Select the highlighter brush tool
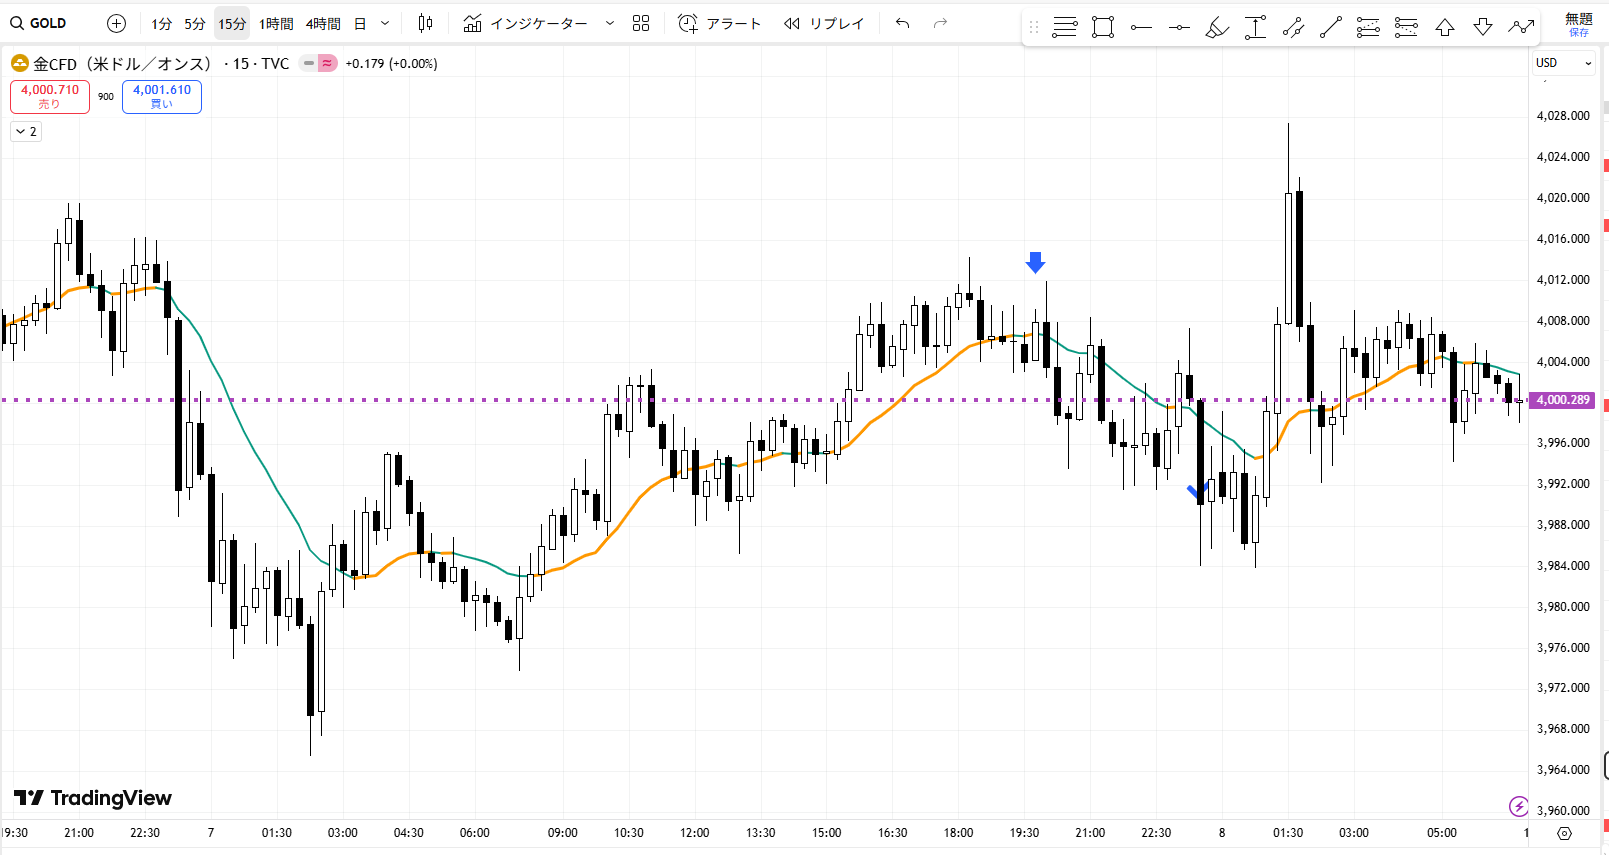 tap(1217, 28)
